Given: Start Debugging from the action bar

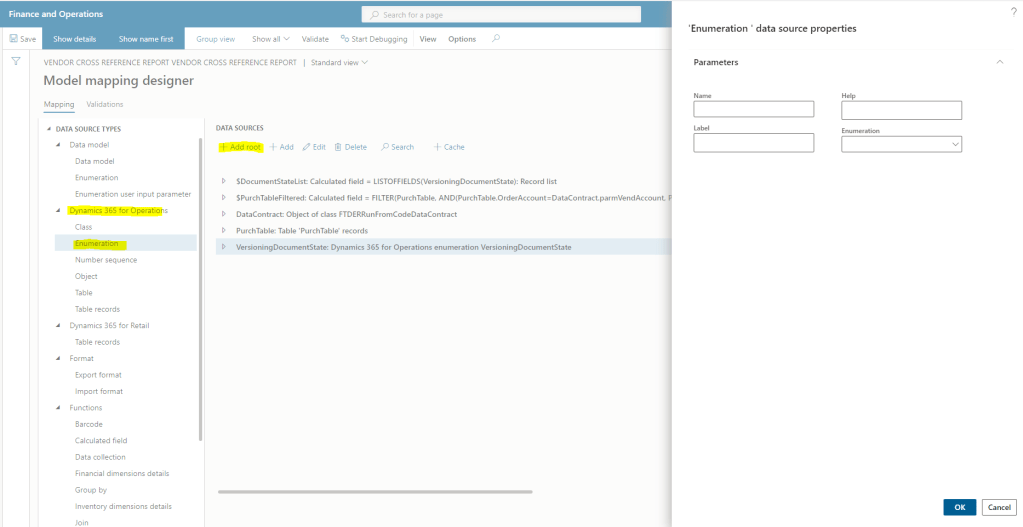Looking at the screenshot, I should [x=374, y=39].
